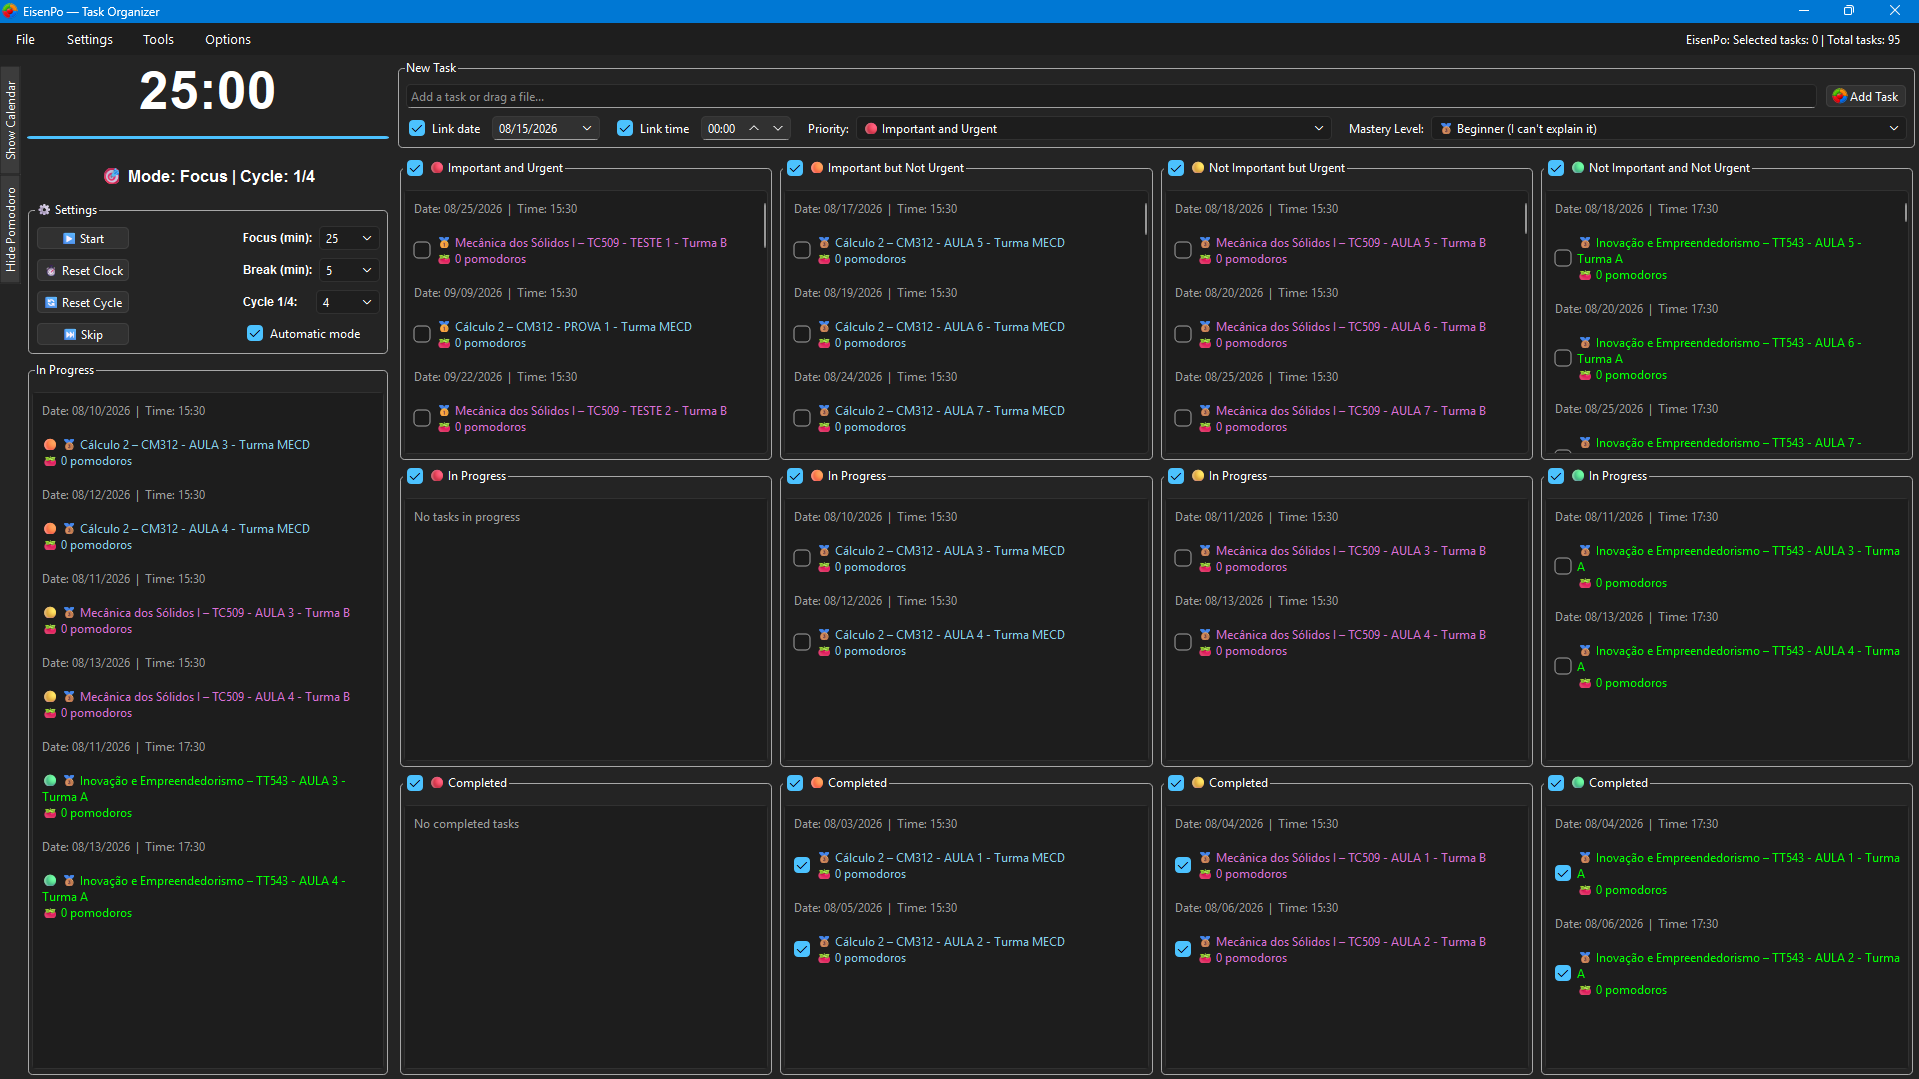This screenshot has width=1919, height=1079.
Task: Click medal icon of Cálculo 2 PROVA 1 task
Action: click(x=444, y=327)
